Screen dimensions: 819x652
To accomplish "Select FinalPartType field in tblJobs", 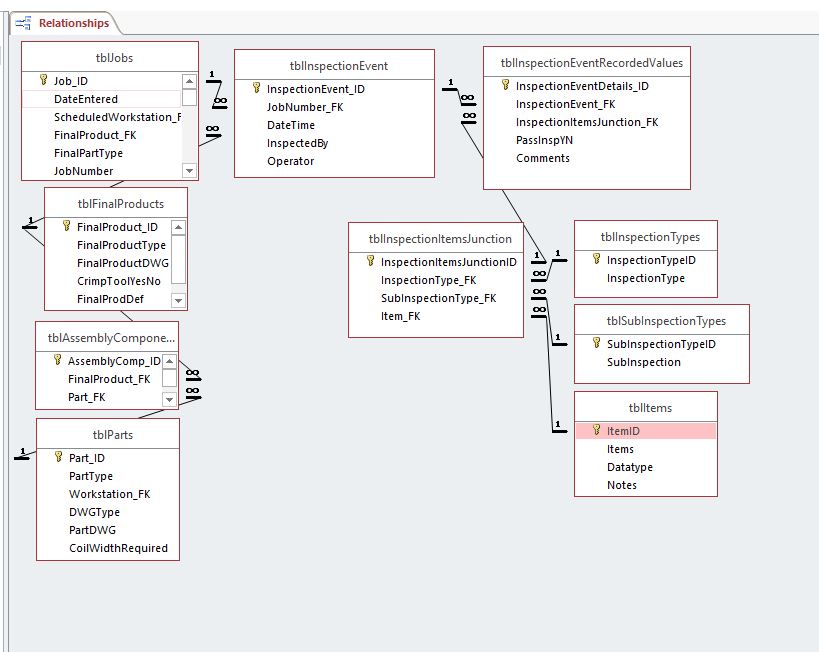I will point(88,153).
